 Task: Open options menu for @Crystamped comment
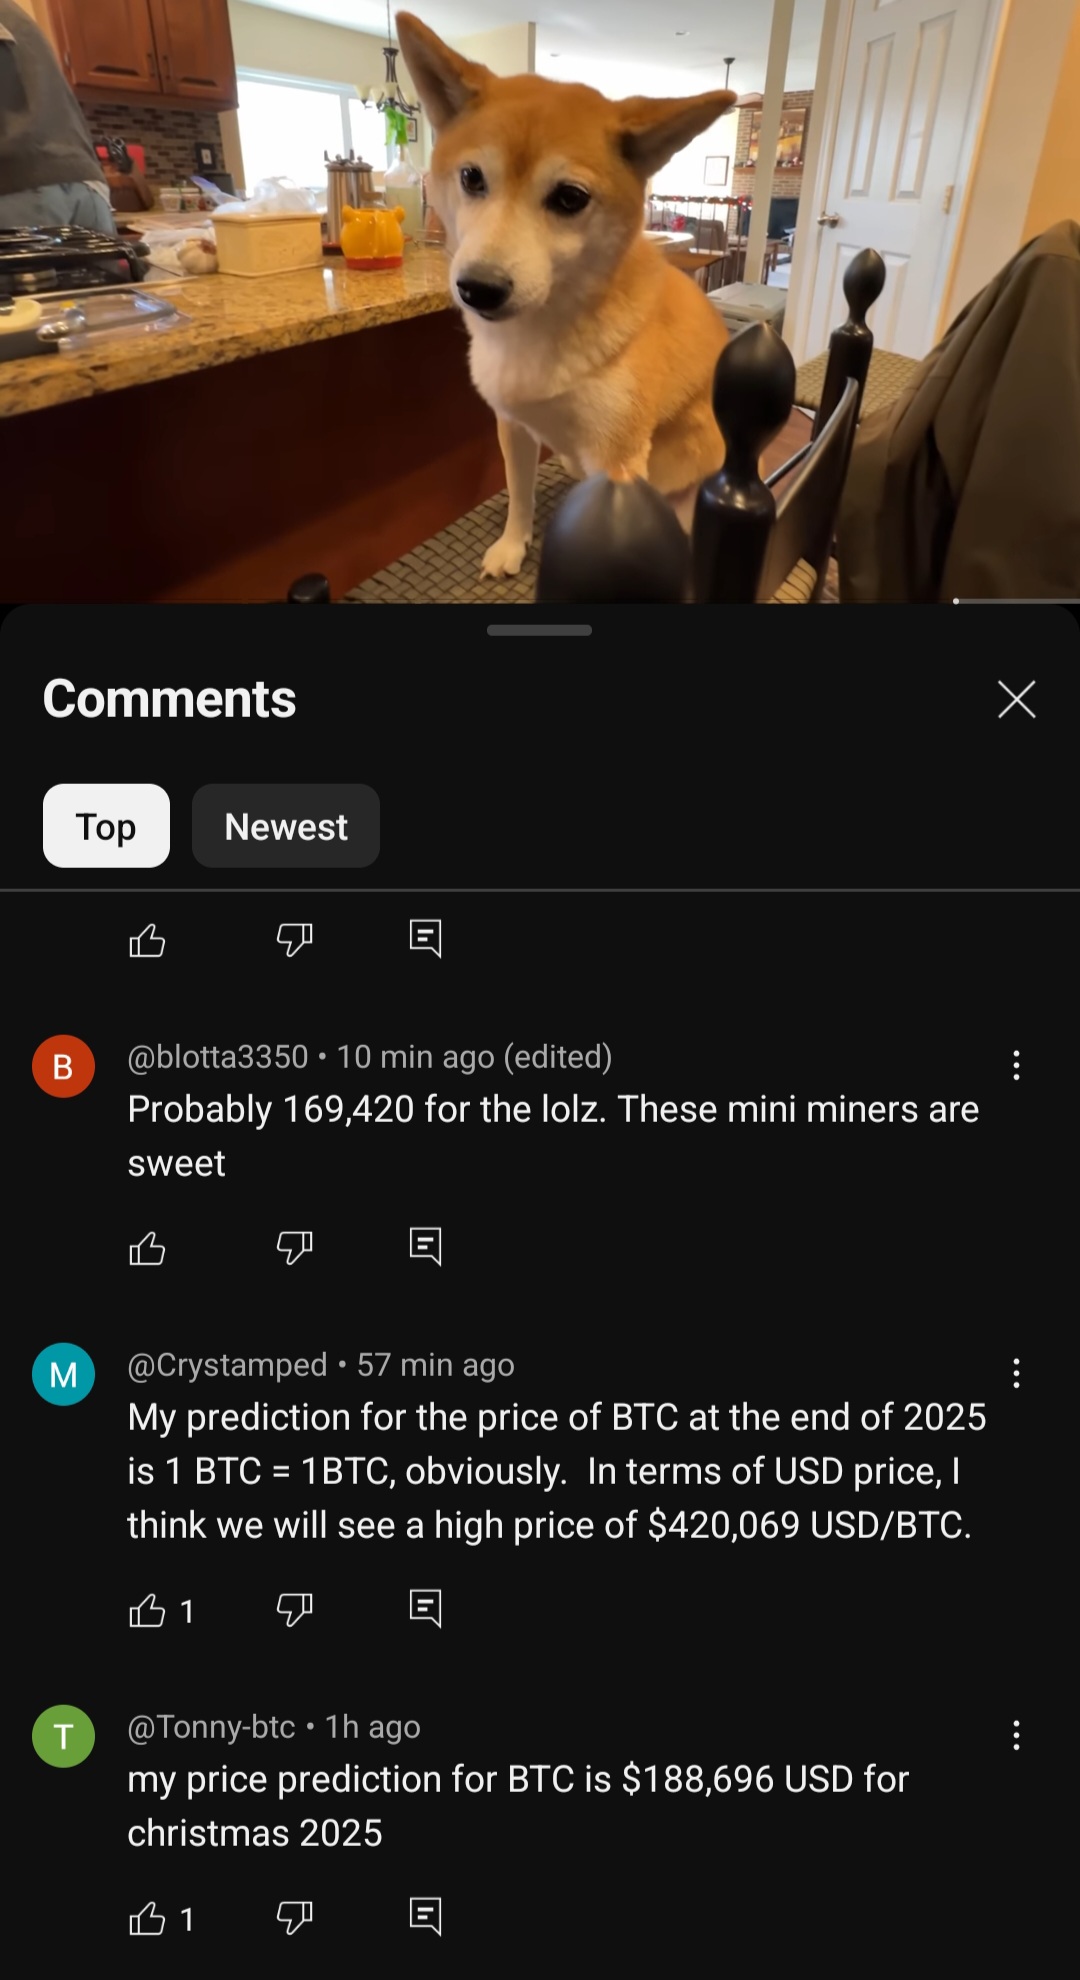(x=1016, y=1373)
